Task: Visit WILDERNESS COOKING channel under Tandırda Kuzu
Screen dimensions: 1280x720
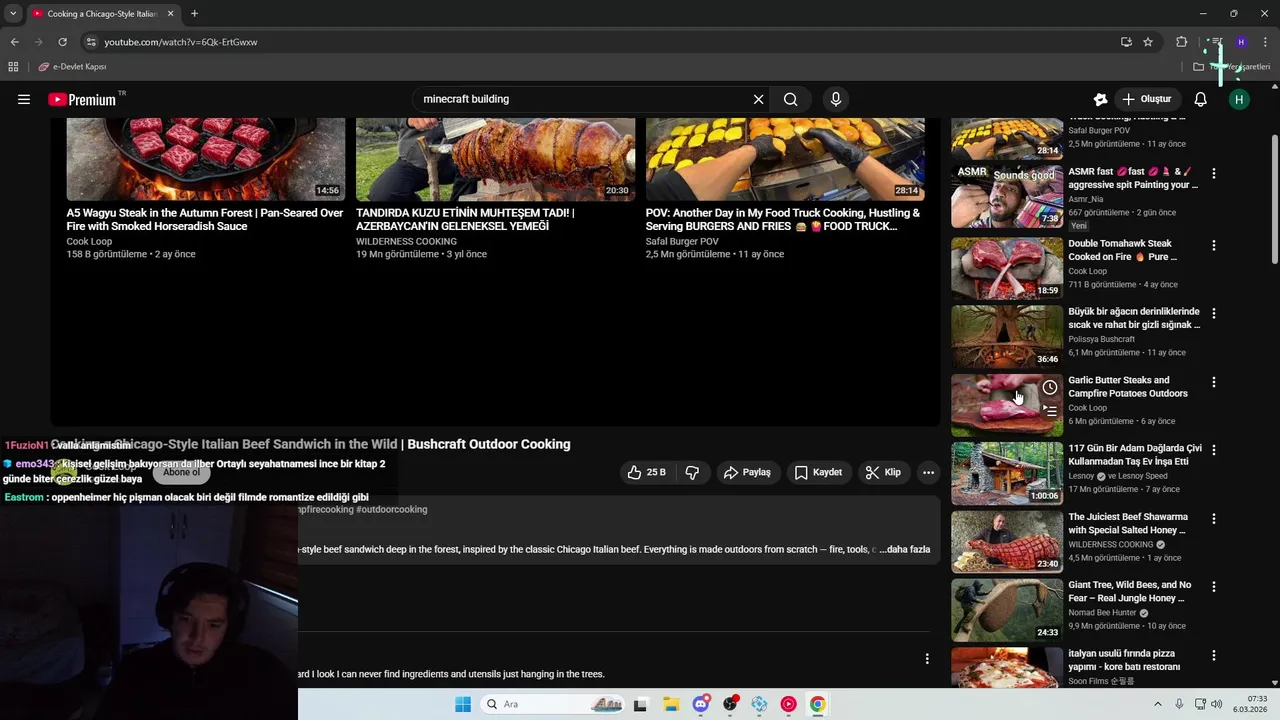Action: (x=406, y=241)
